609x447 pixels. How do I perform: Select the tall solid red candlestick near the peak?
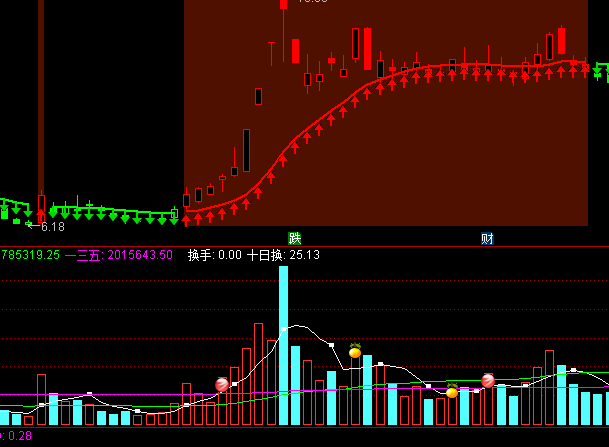[367, 48]
